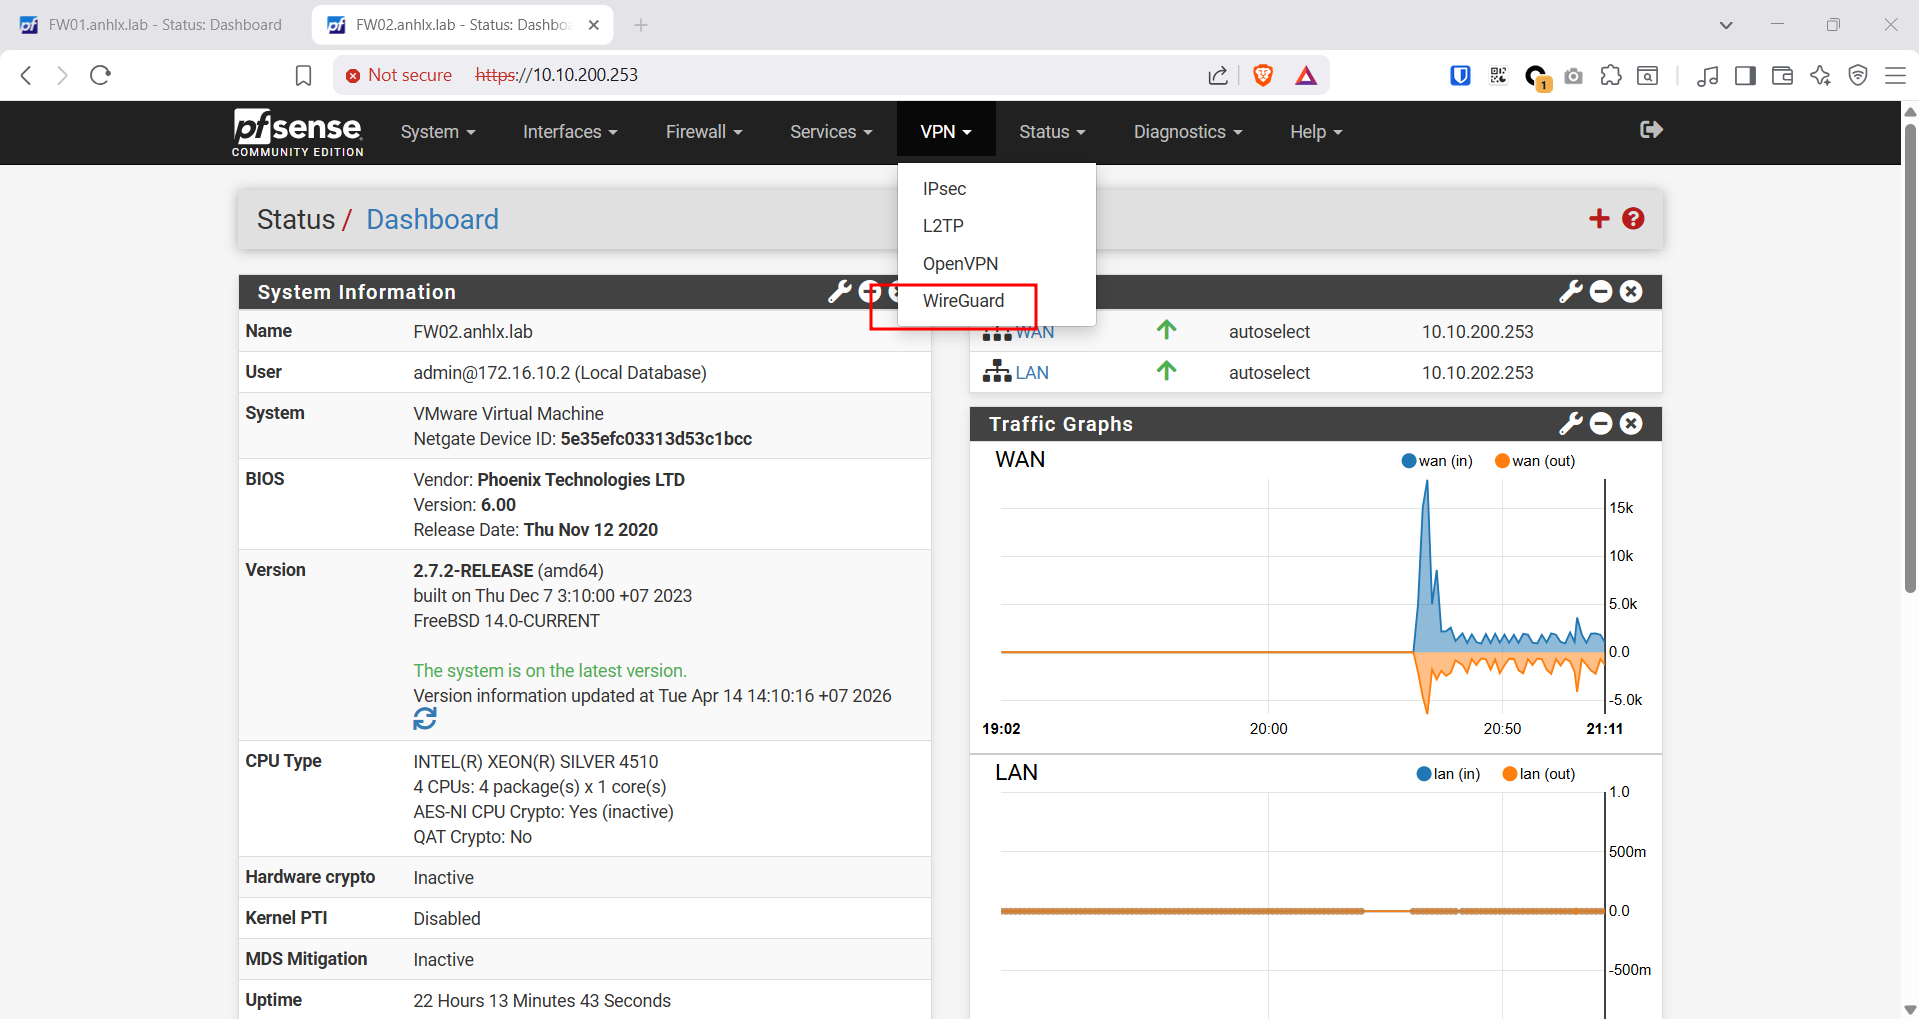Toggle the lan (in) legend series

click(1448, 774)
